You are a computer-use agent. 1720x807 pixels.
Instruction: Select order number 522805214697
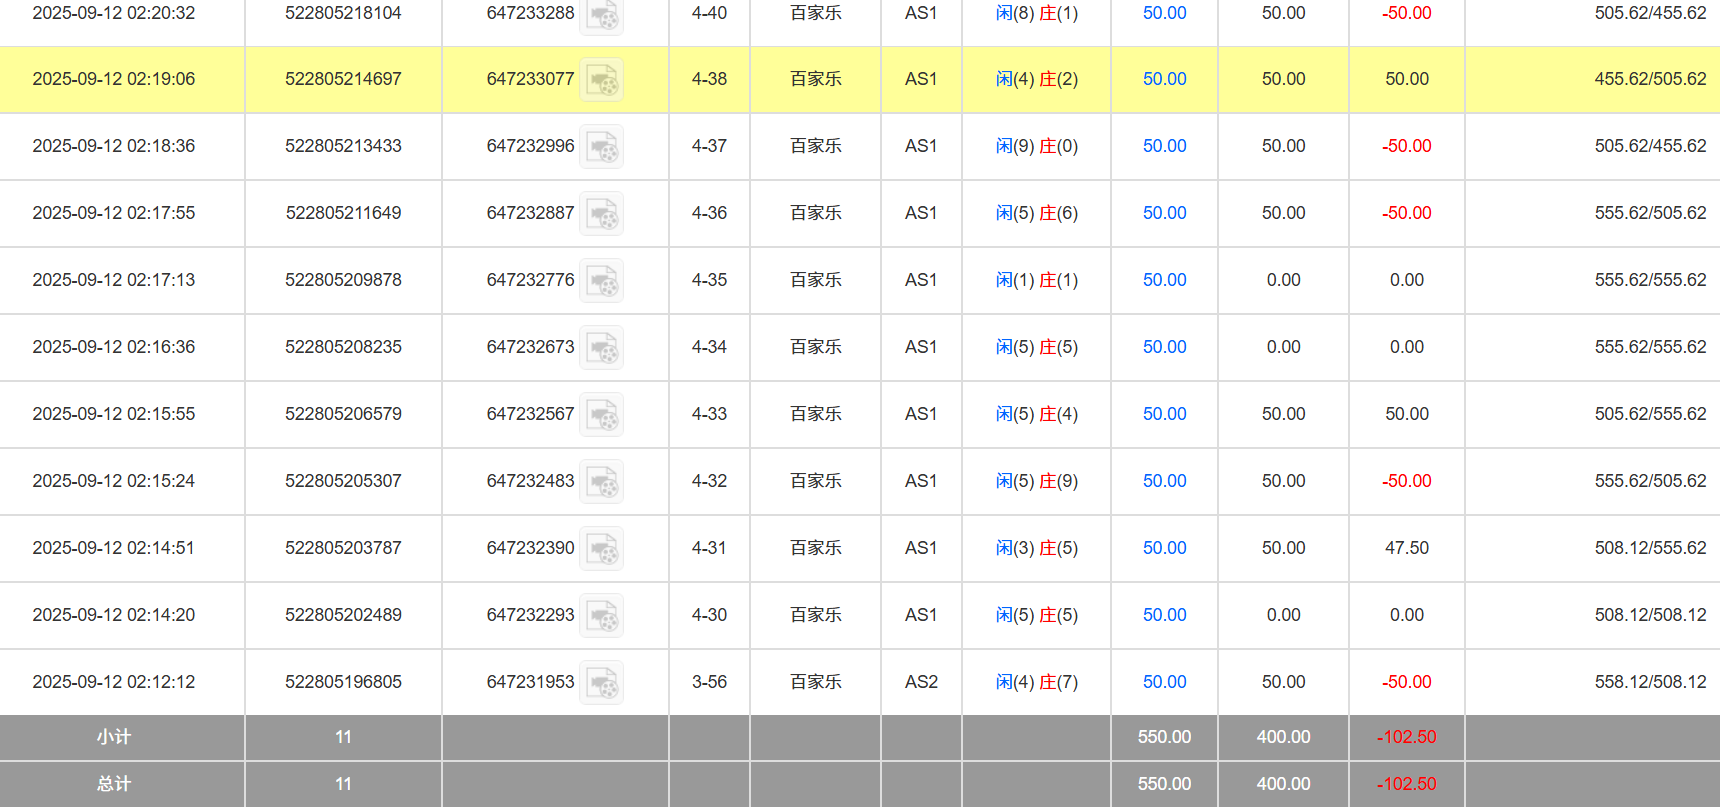point(343,79)
